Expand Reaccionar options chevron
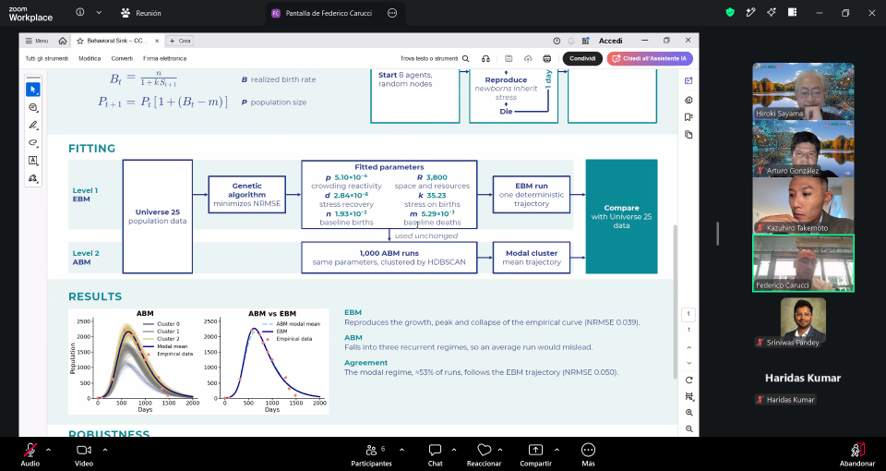 point(500,450)
